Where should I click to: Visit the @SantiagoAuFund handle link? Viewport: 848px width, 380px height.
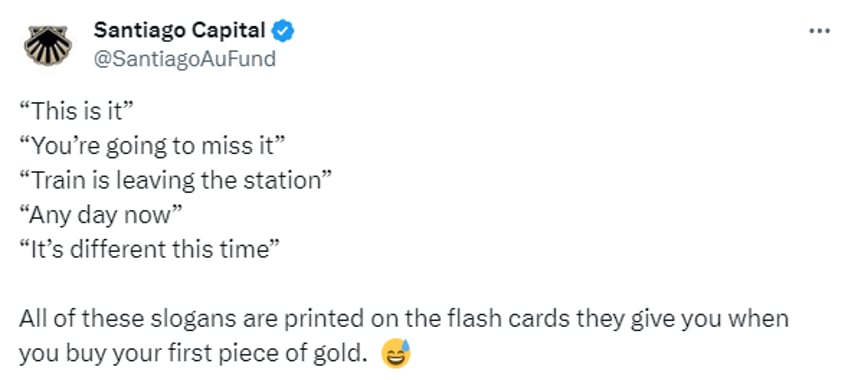coord(185,58)
